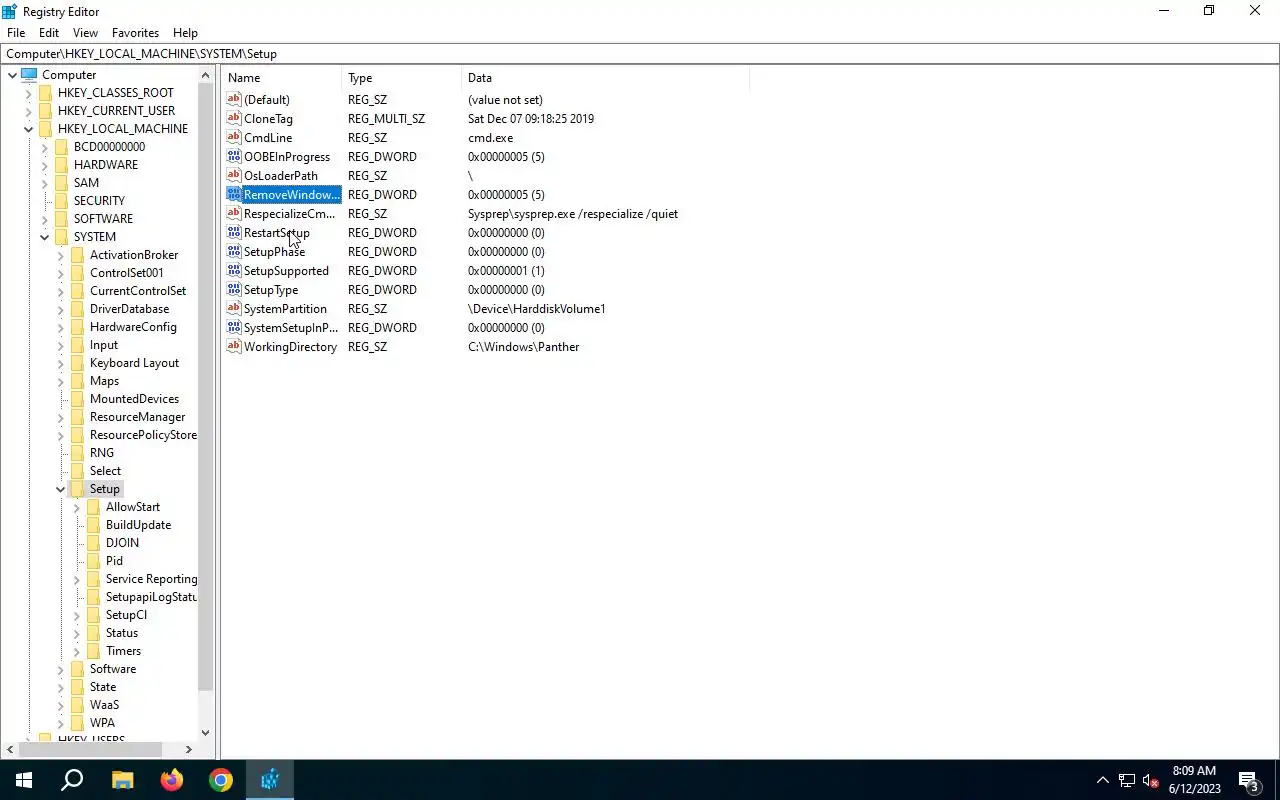Click tree pane scroll right arrow
The width and height of the screenshot is (1280, 800).
click(188, 749)
